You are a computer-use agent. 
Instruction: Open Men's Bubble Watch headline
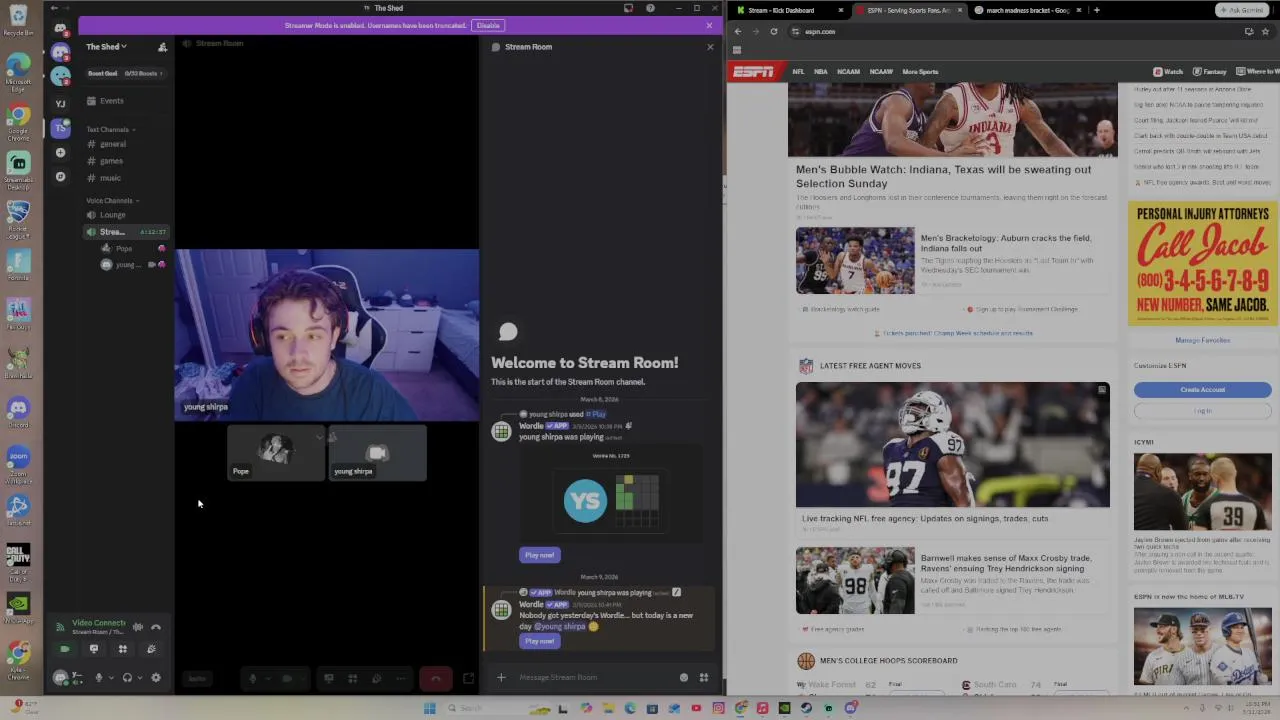click(x=944, y=176)
